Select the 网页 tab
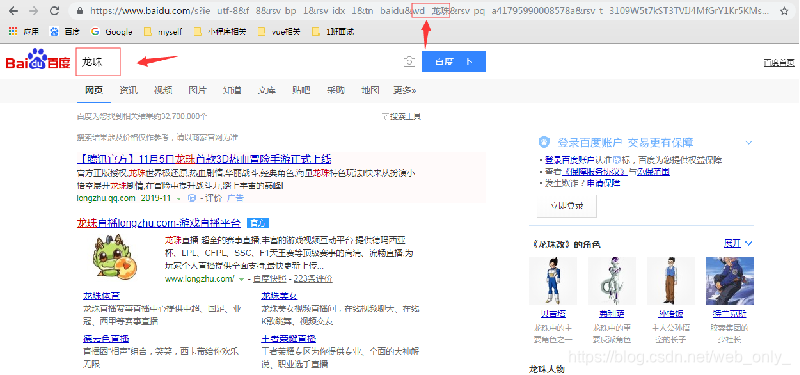 [x=94, y=90]
